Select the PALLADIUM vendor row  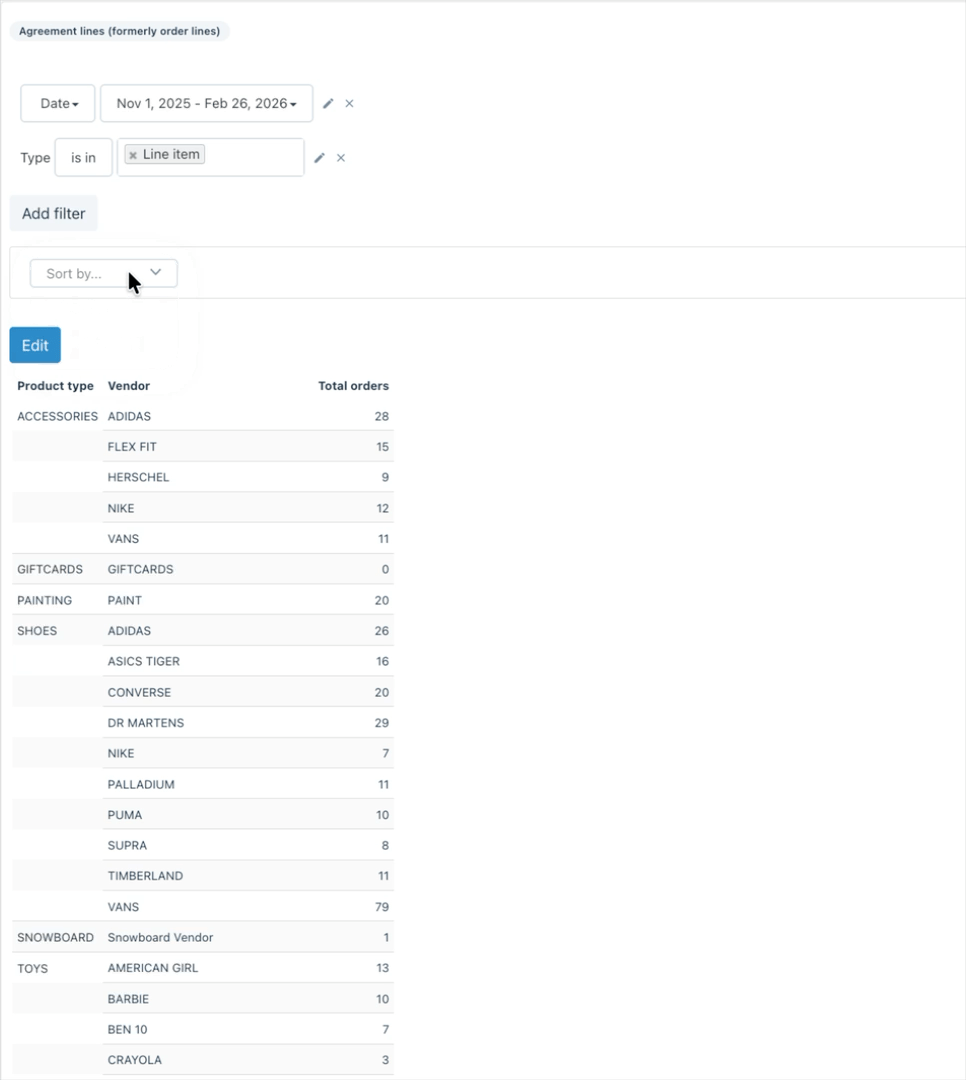tap(248, 784)
